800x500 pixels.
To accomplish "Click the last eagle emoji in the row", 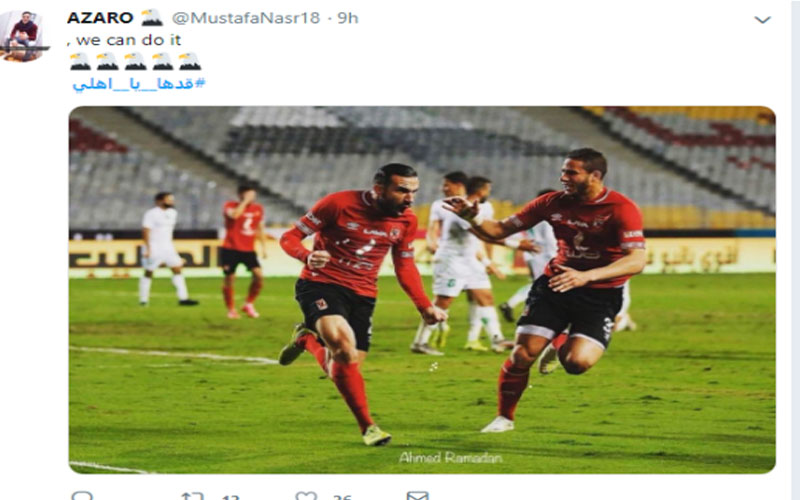I will point(190,61).
